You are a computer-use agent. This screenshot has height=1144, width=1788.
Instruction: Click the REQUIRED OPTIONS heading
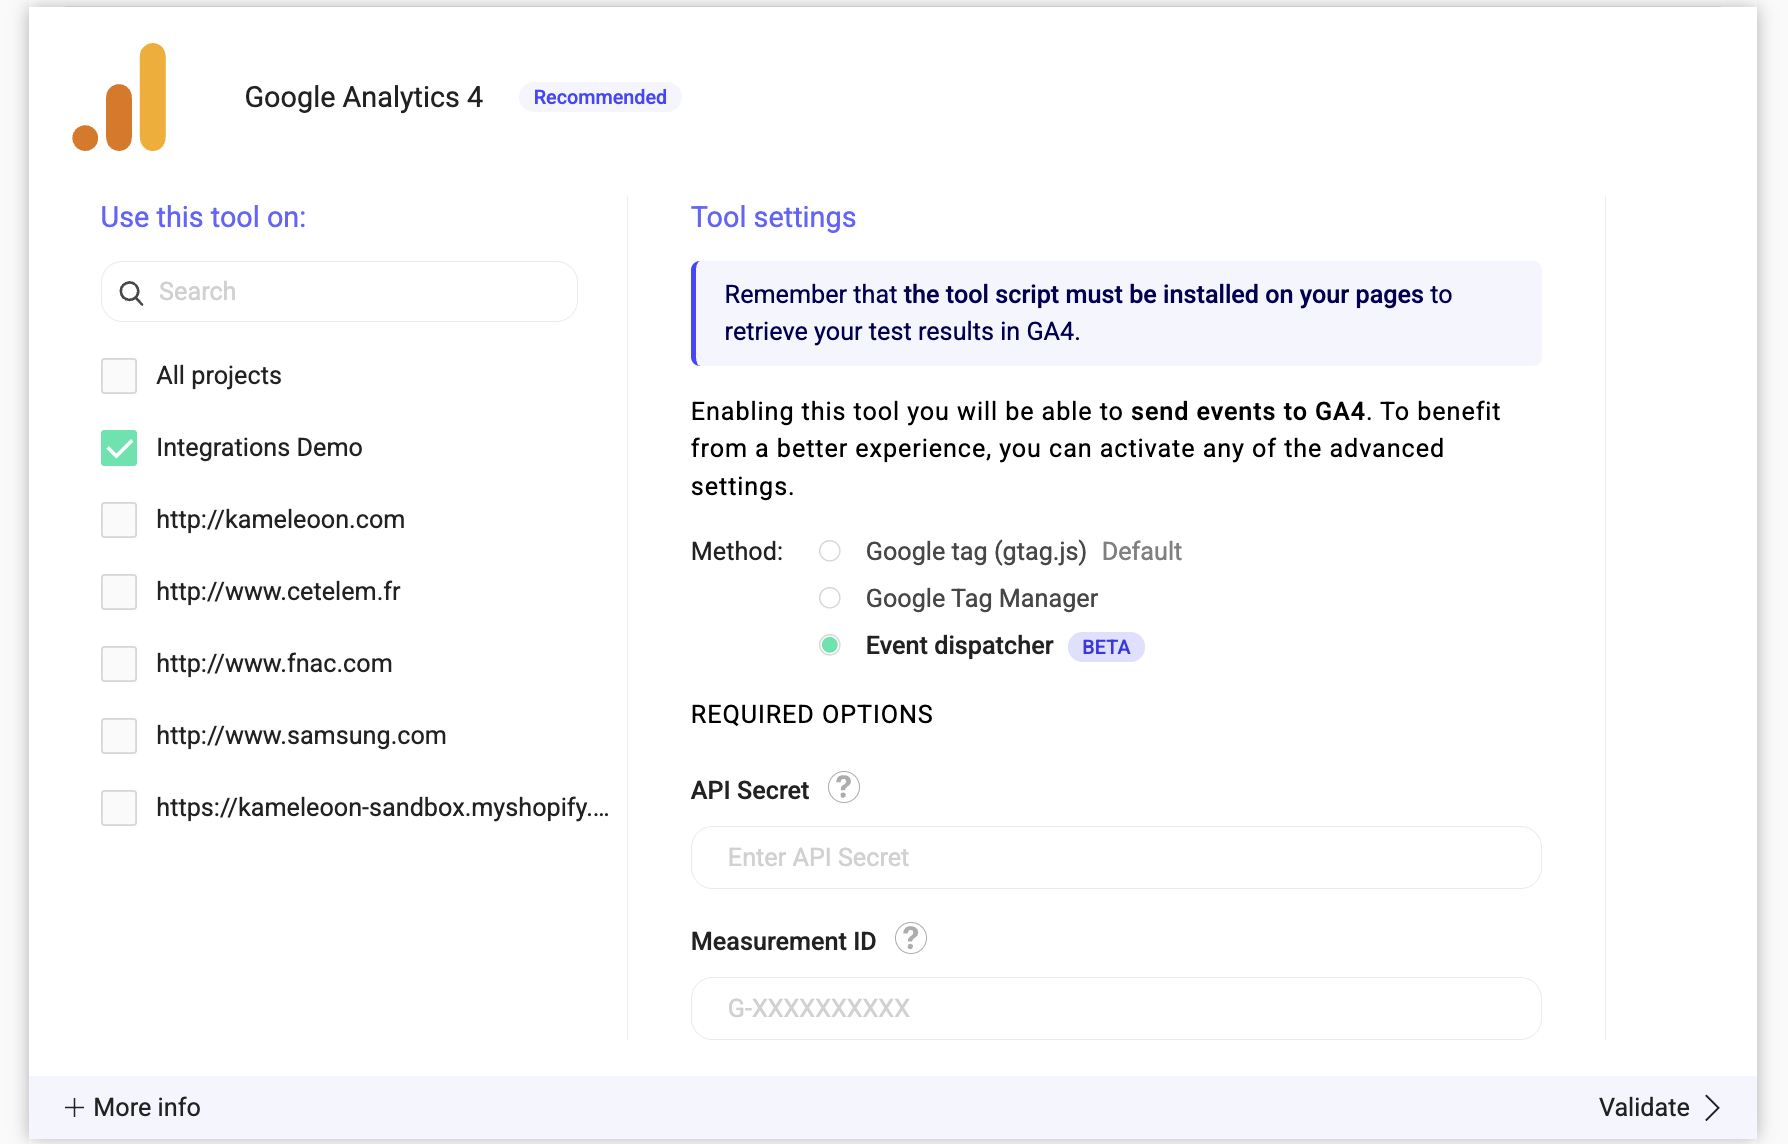[x=812, y=714]
